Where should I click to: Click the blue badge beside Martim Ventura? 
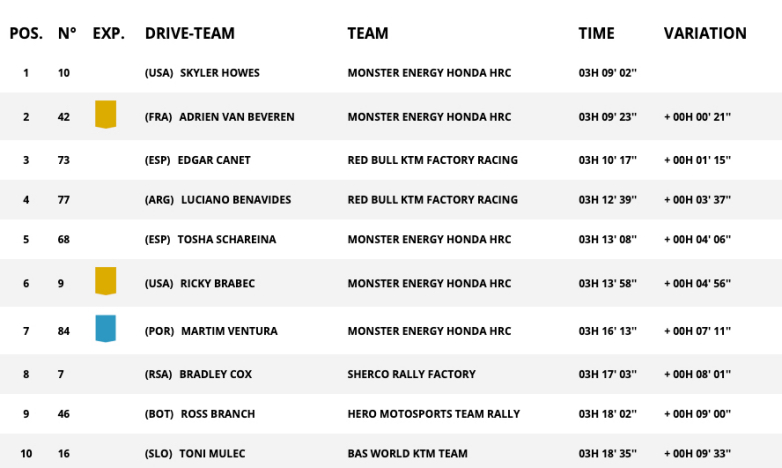pyautogui.click(x=105, y=329)
